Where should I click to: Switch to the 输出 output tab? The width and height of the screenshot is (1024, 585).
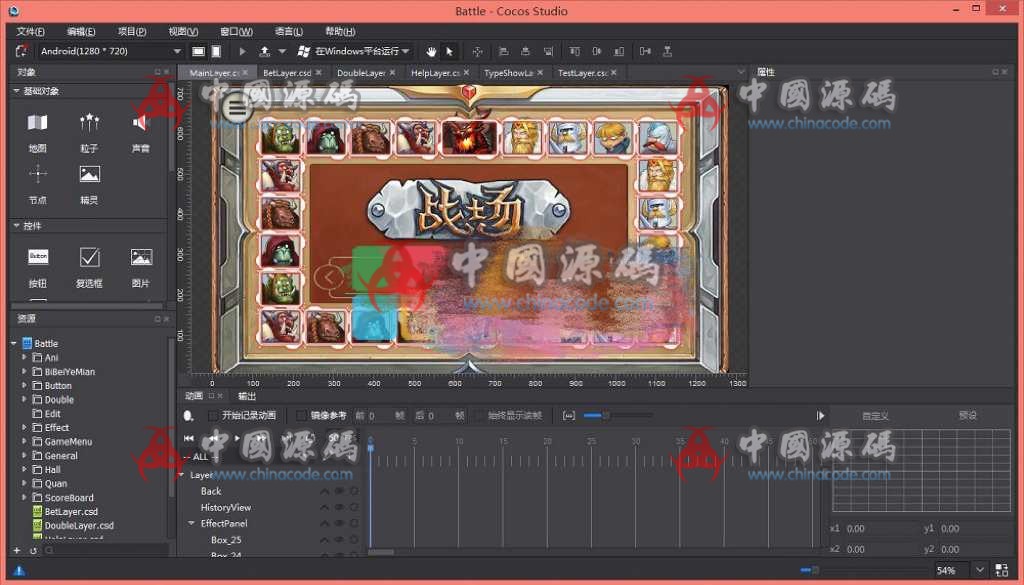point(247,396)
